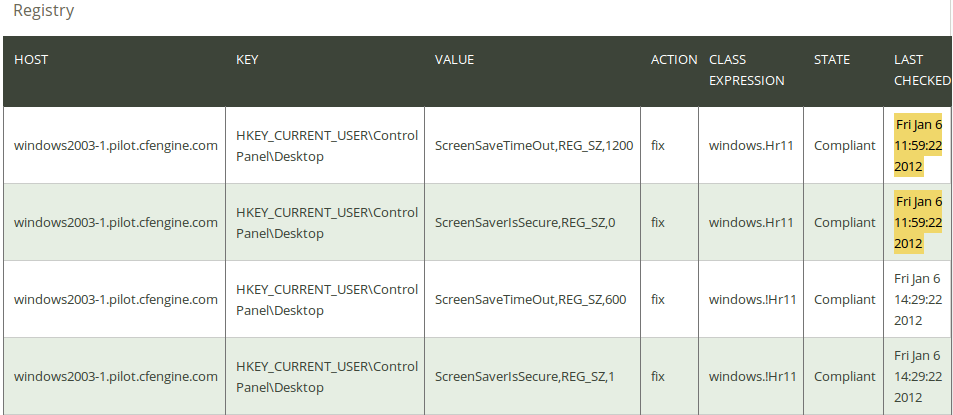Click windows.Hr11 class in first row

pyautogui.click(x=751, y=146)
